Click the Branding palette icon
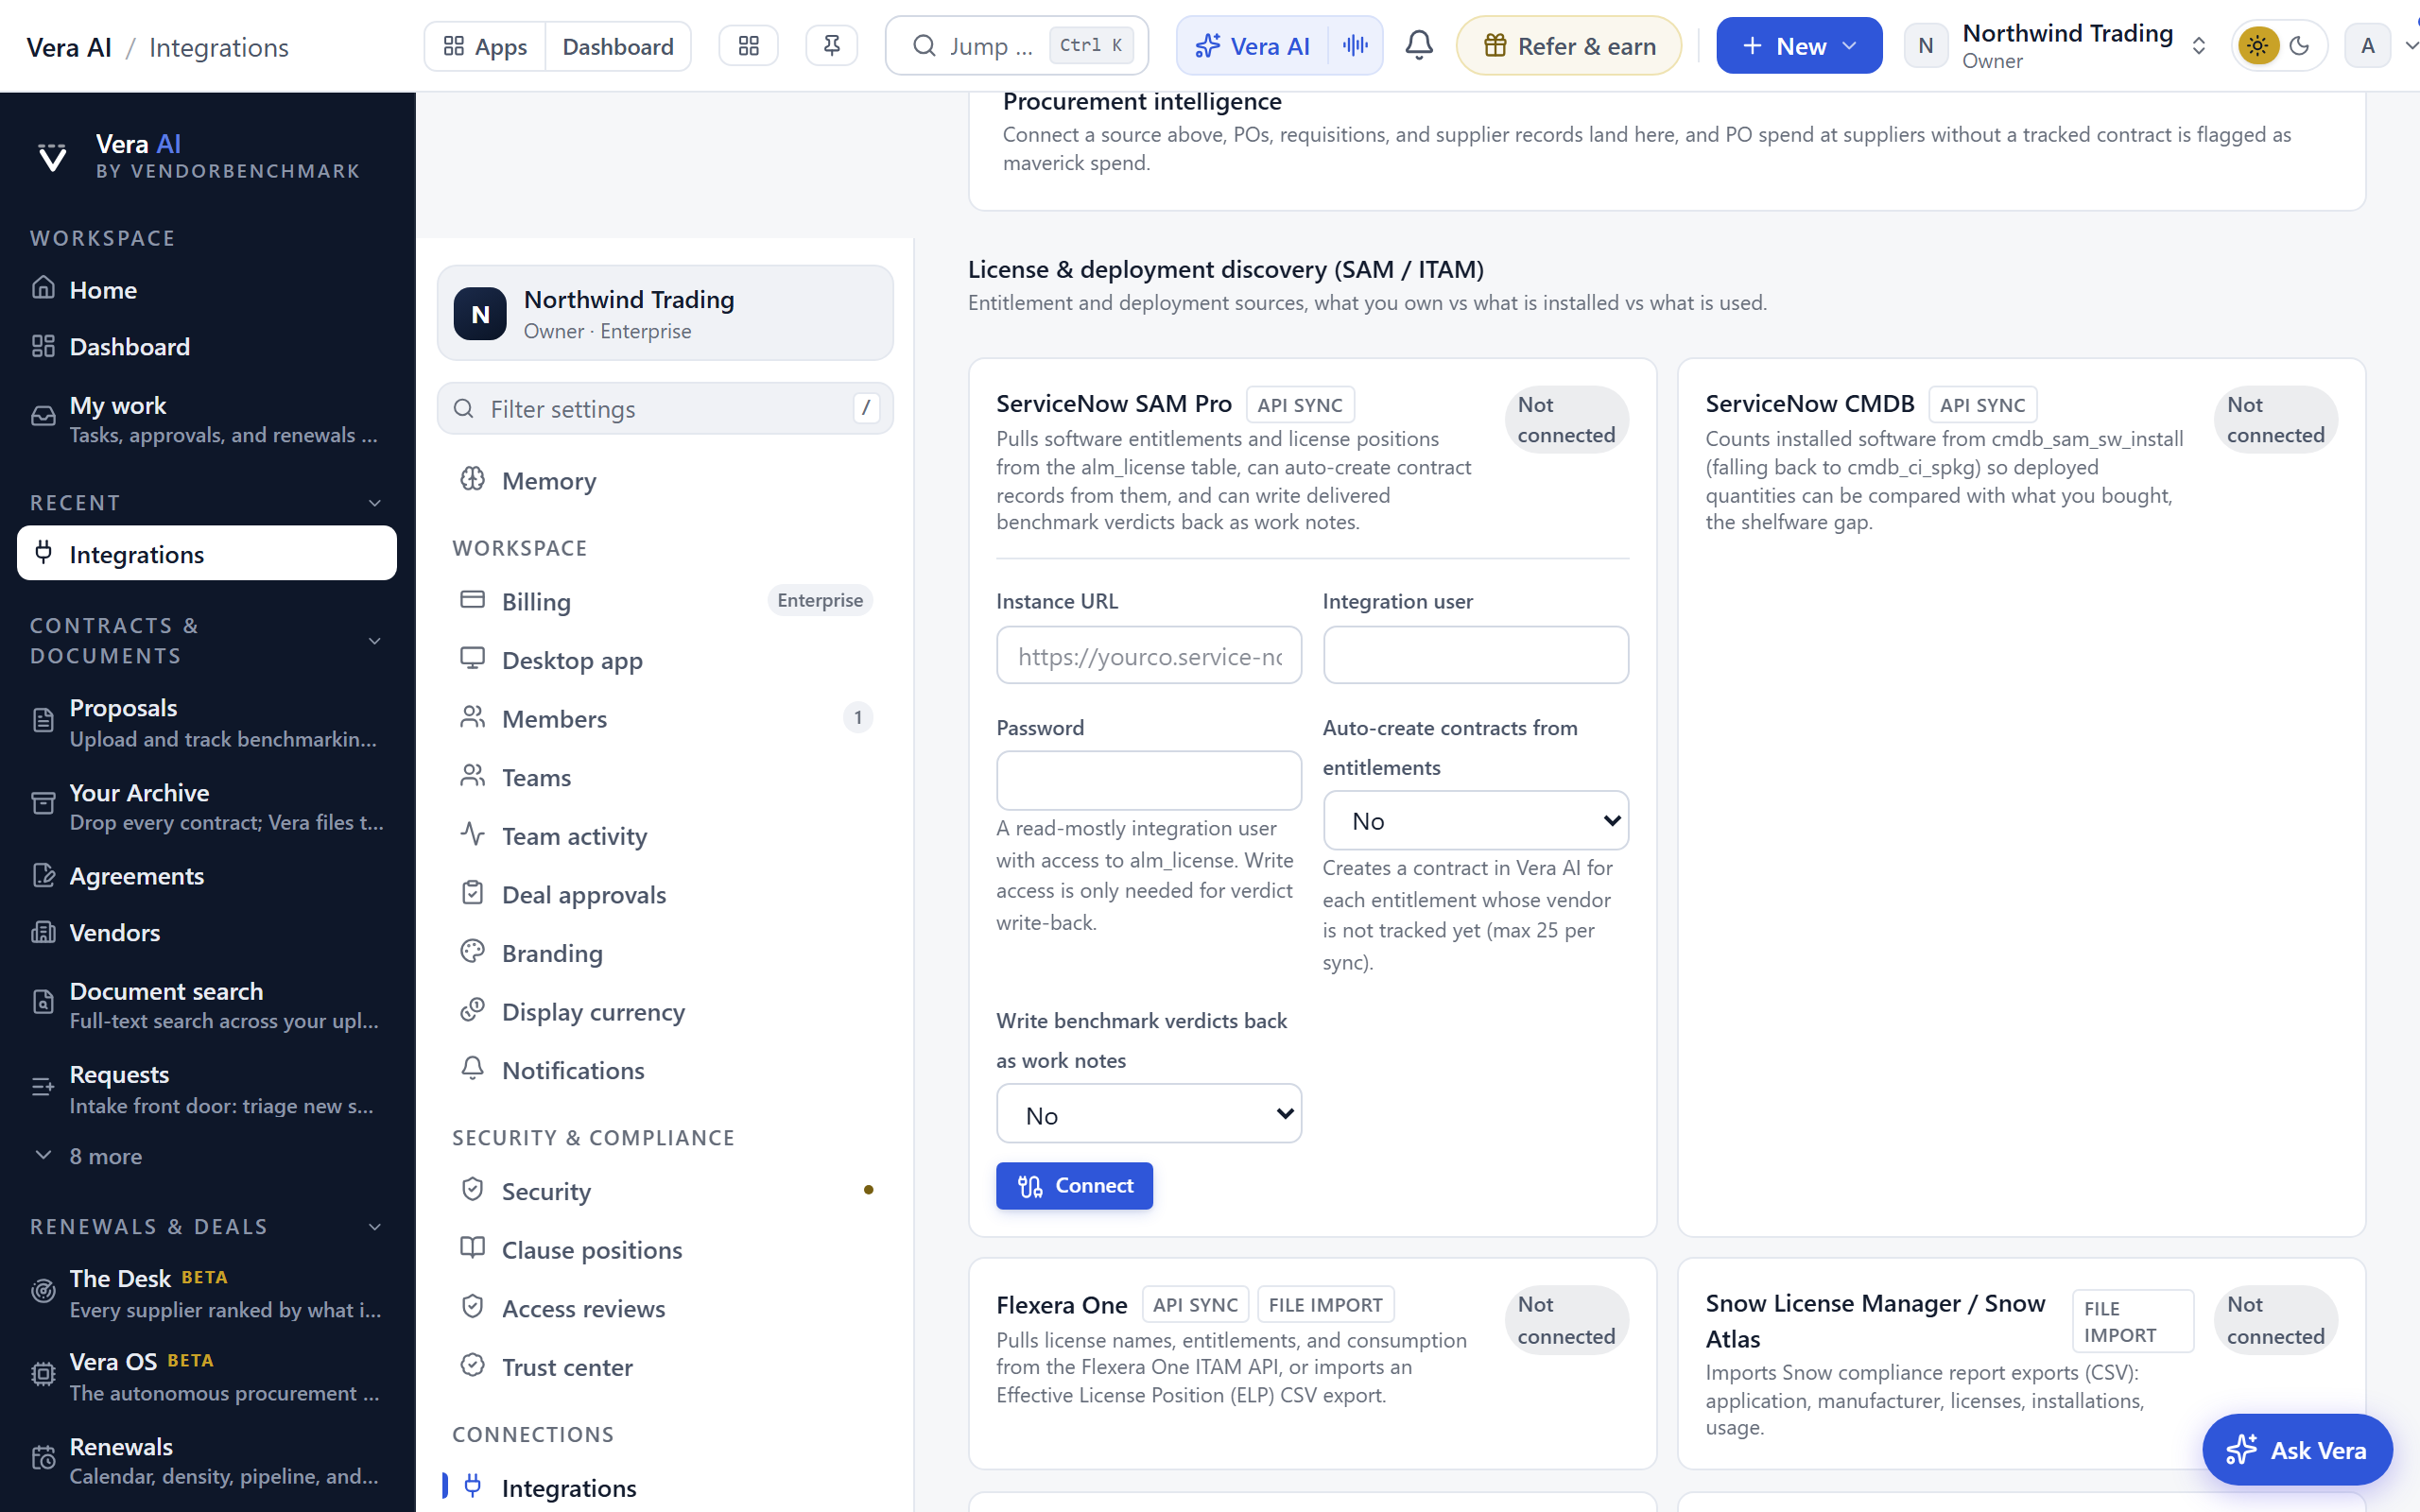Screen dimensions: 2420x1512 pos(472,951)
